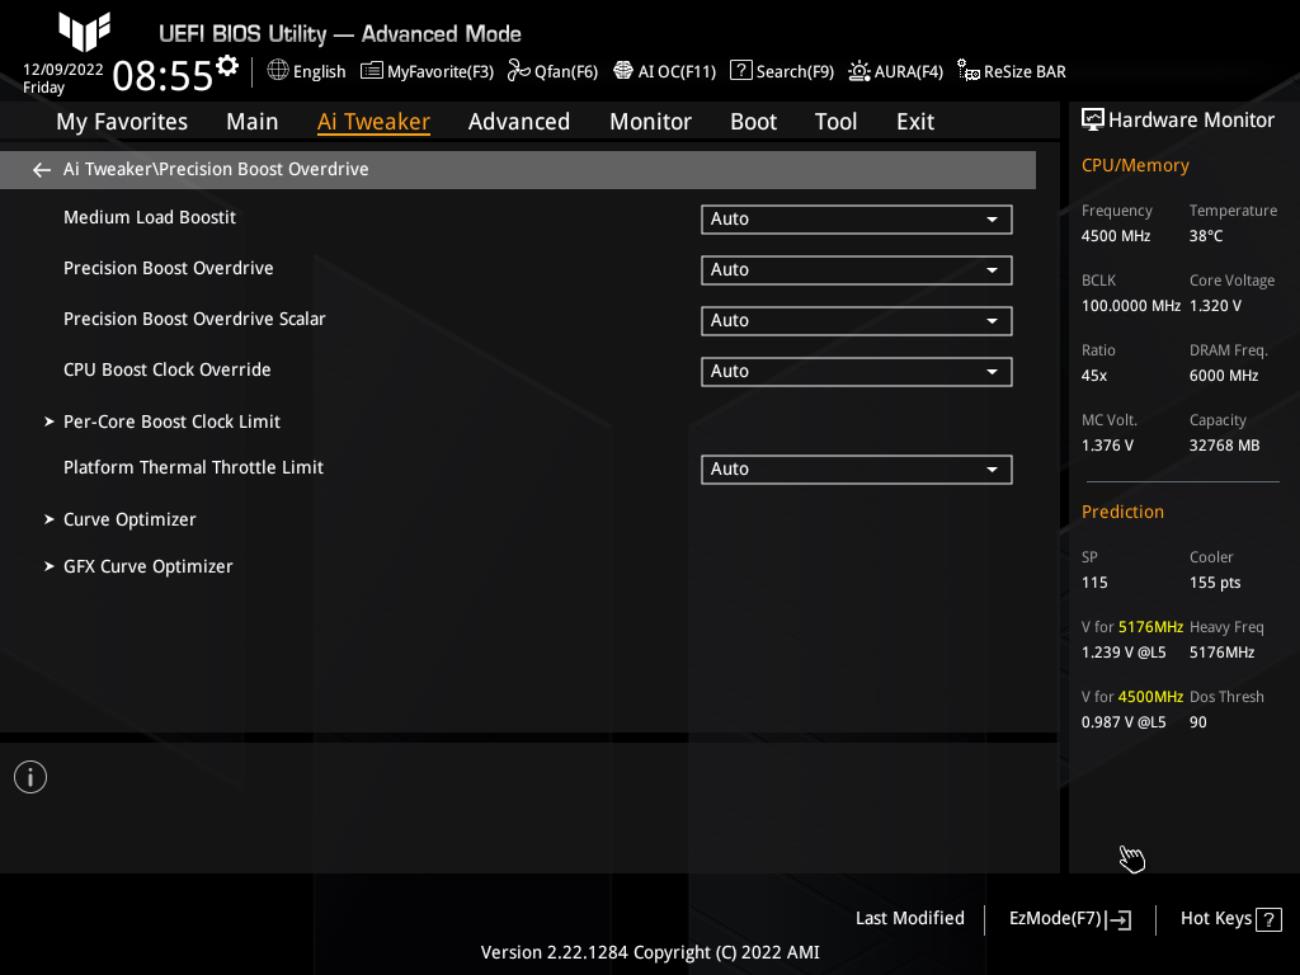The width and height of the screenshot is (1300, 975).
Task: Click the back arrow in the breadcrumb bar
Action: [x=41, y=170]
